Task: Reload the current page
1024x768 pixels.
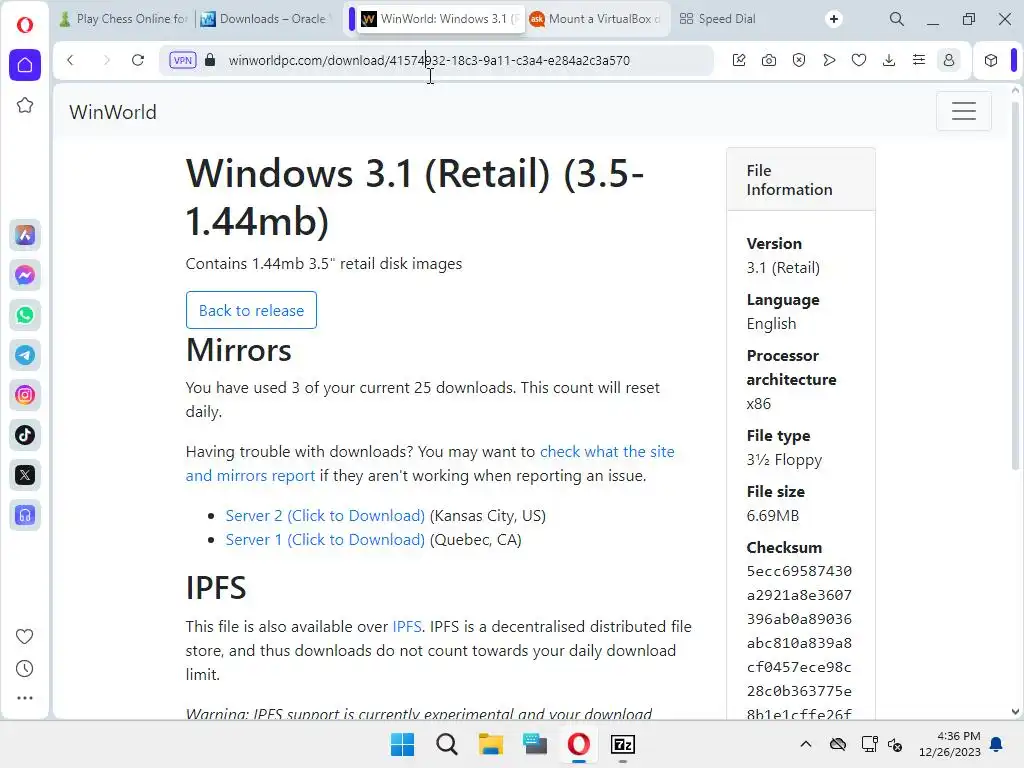Action: point(138,60)
